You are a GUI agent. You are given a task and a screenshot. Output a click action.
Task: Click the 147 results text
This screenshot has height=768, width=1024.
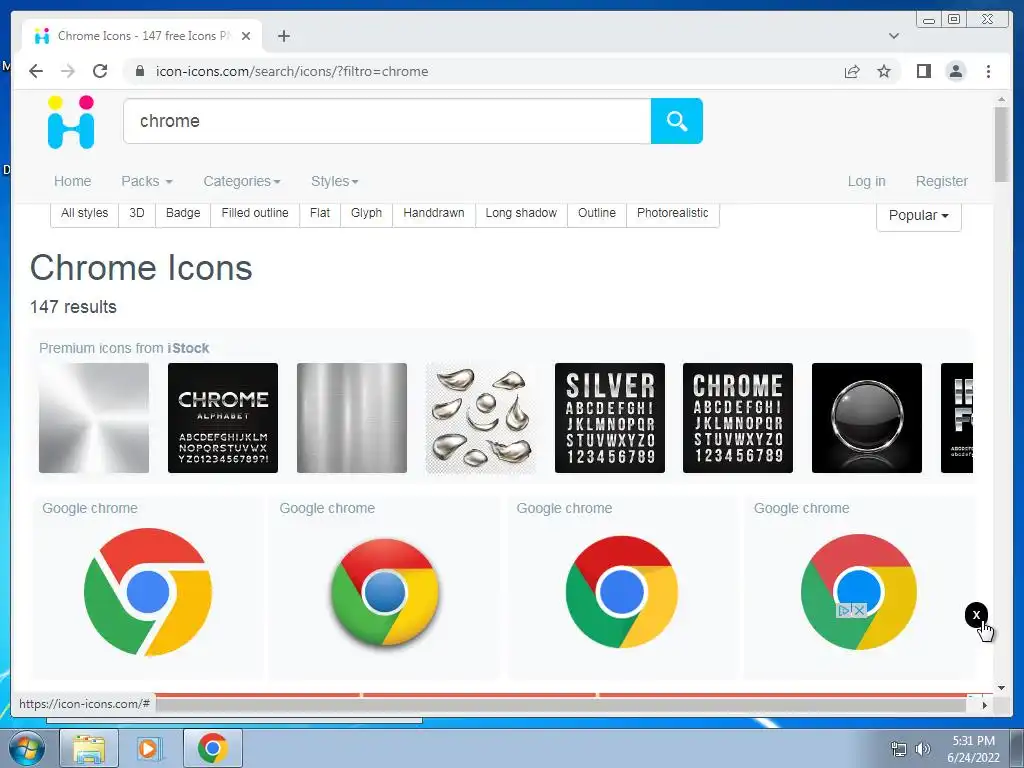tap(73, 307)
